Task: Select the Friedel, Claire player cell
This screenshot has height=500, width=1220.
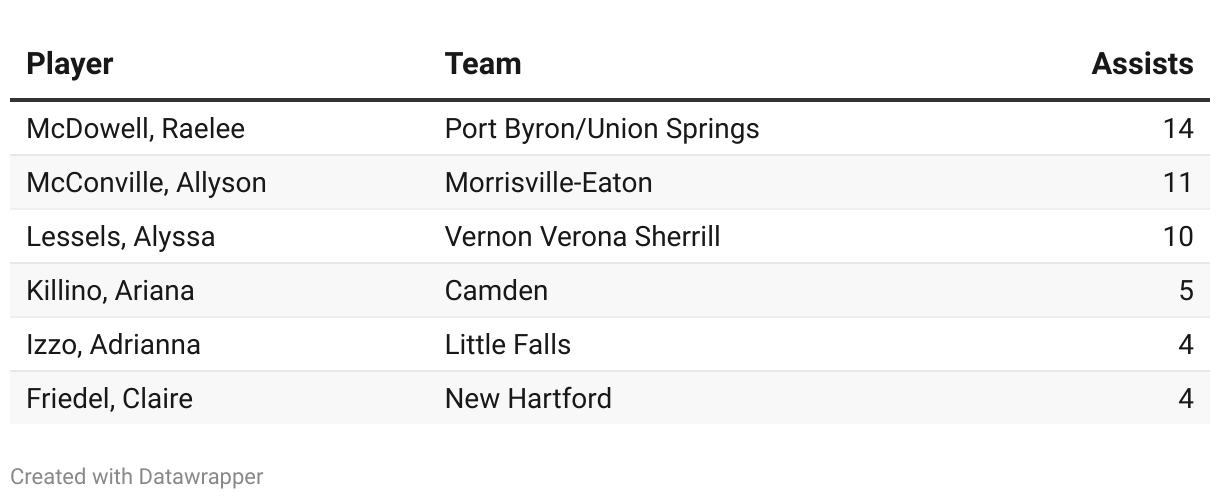Action: pyautogui.click(x=109, y=398)
